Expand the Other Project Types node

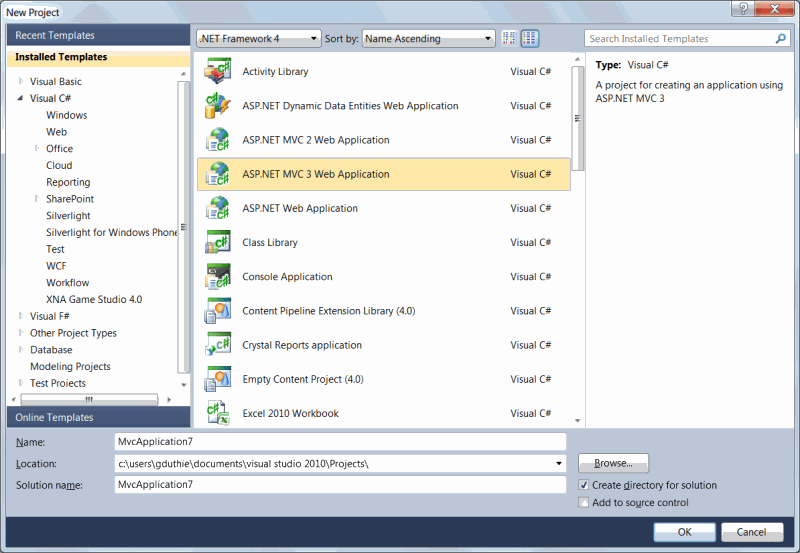21,333
